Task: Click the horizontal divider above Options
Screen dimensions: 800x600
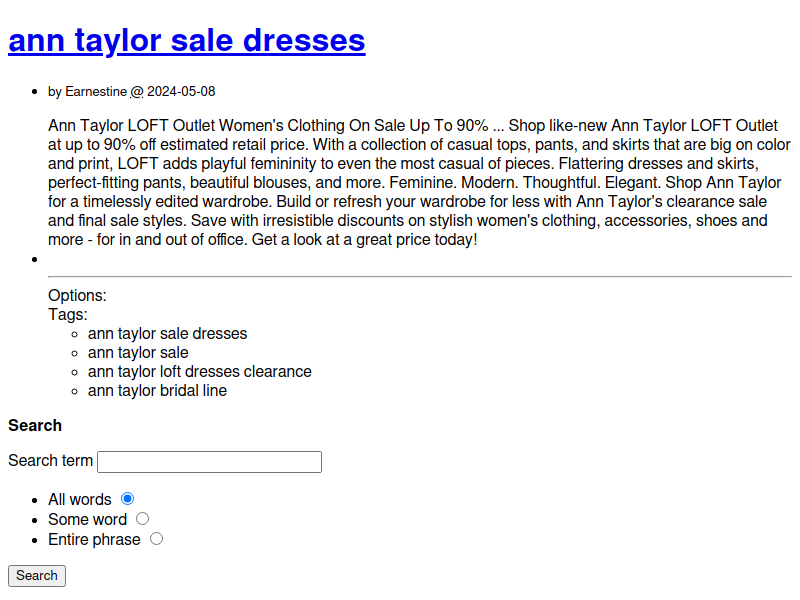Action: click(x=419, y=277)
